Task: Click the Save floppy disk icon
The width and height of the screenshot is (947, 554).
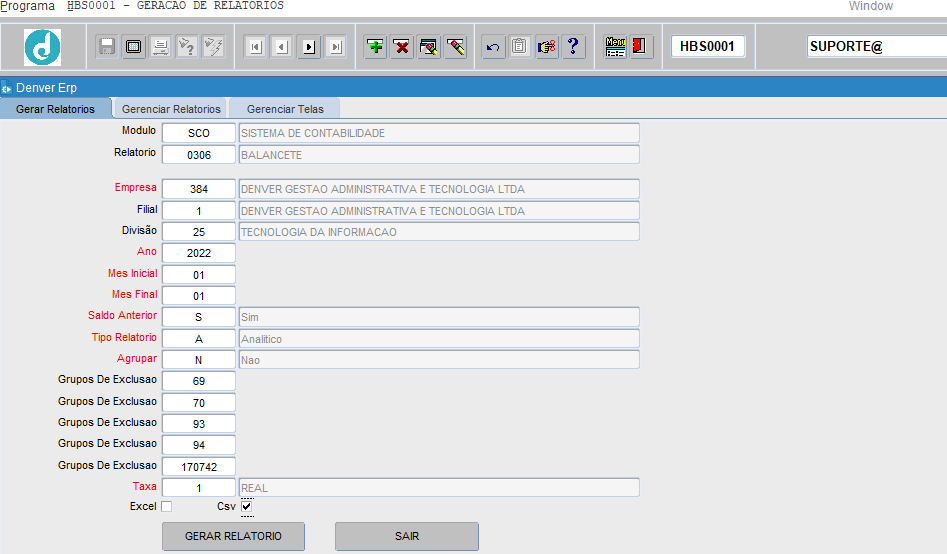Action: 107,47
